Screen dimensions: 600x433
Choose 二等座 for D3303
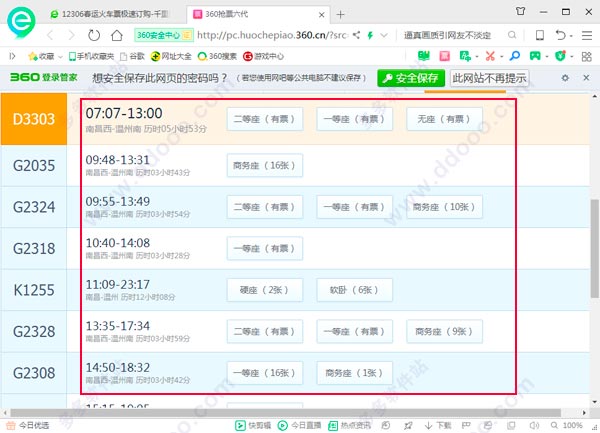point(265,119)
